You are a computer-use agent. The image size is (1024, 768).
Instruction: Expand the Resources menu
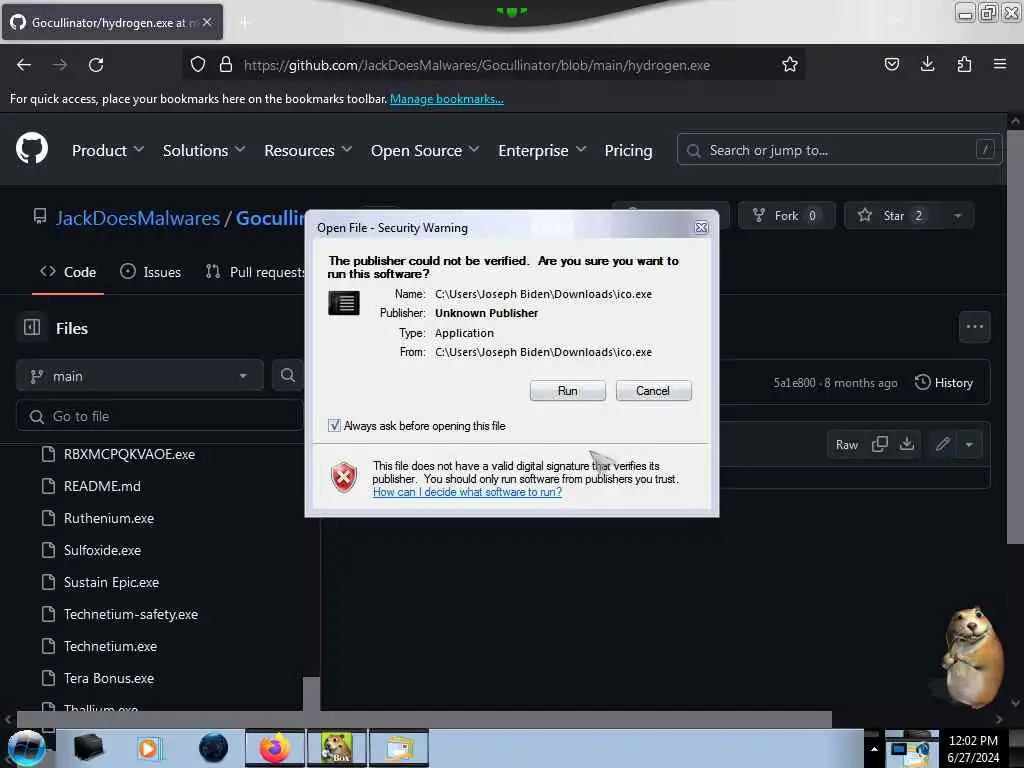(x=308, y=150)
